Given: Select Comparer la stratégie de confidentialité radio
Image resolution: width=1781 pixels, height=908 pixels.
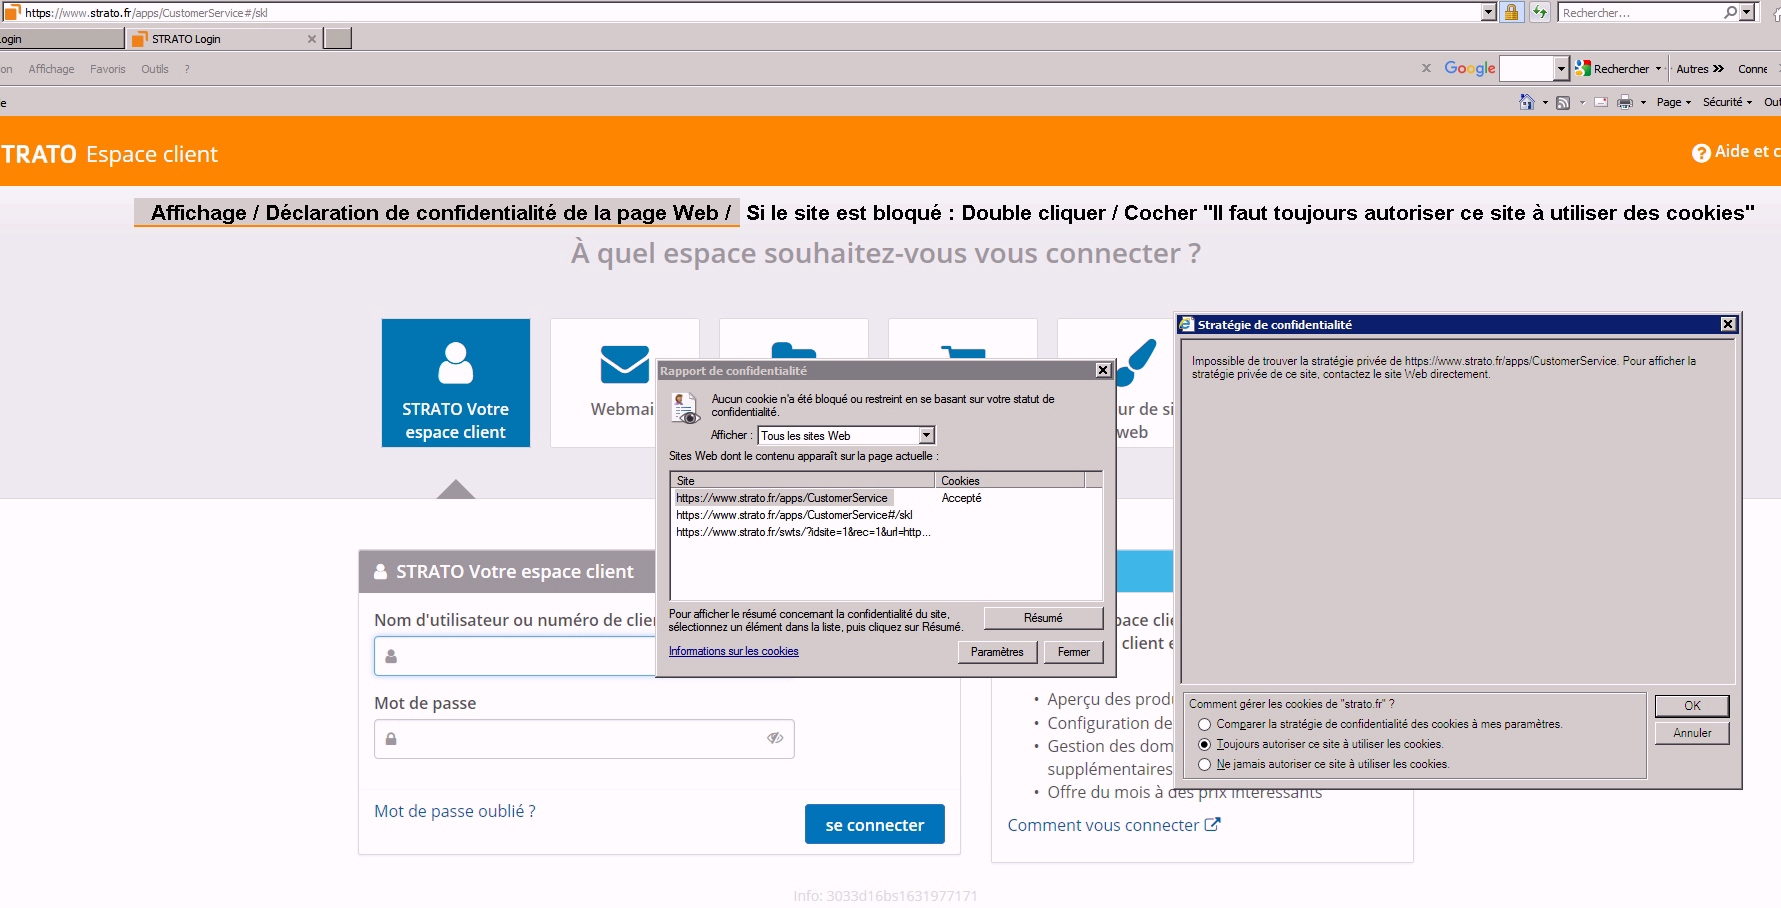Looking at the screenshot, I should click(1204, 724).
